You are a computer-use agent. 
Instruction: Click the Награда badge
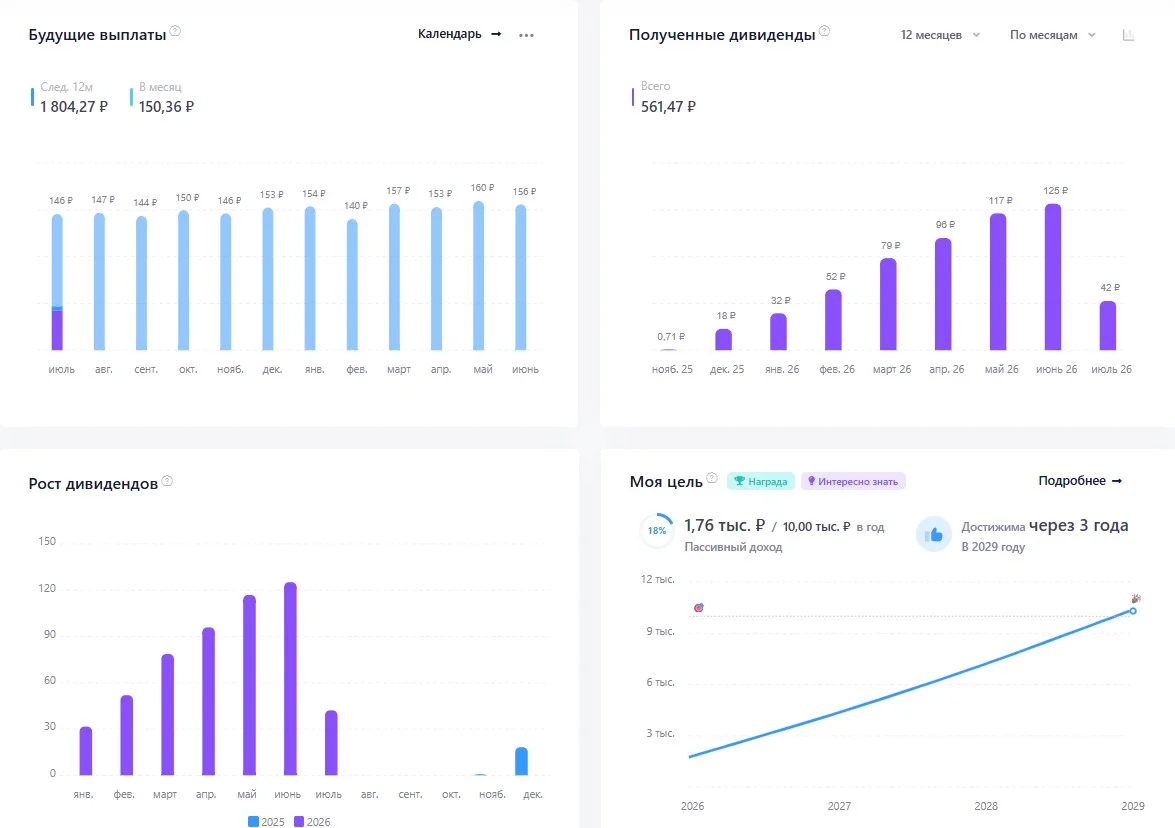tap(761, 481)
